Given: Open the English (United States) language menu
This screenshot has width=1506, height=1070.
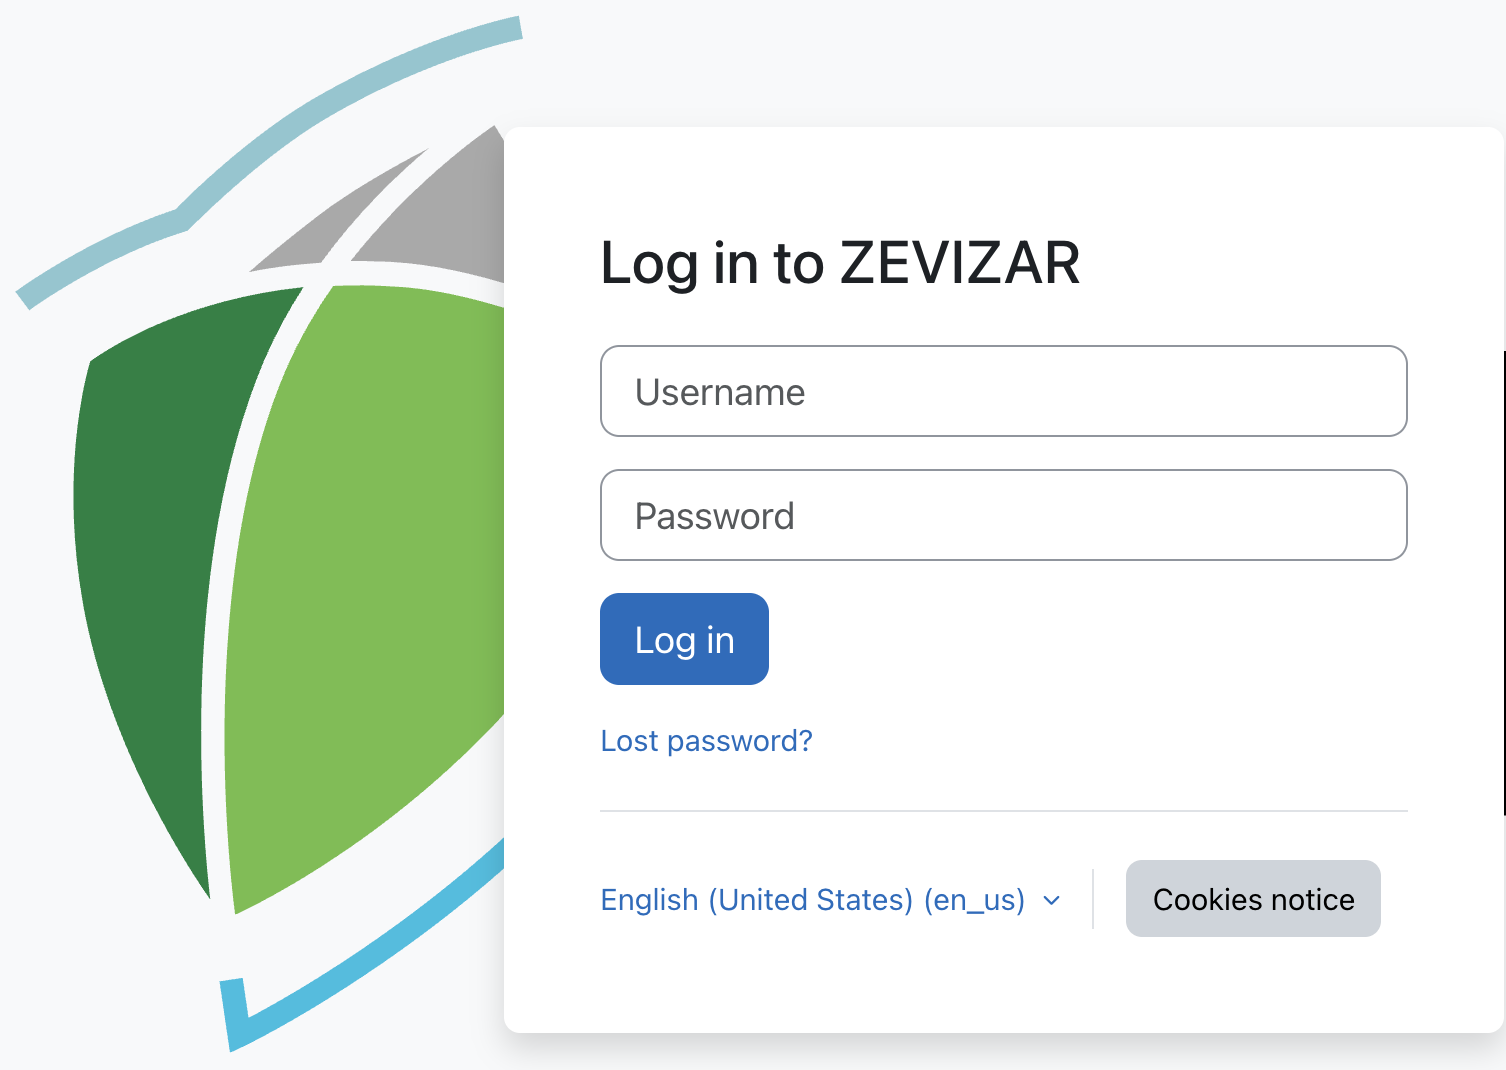Looking at the screenshot, I should click(x=812, y=900).
